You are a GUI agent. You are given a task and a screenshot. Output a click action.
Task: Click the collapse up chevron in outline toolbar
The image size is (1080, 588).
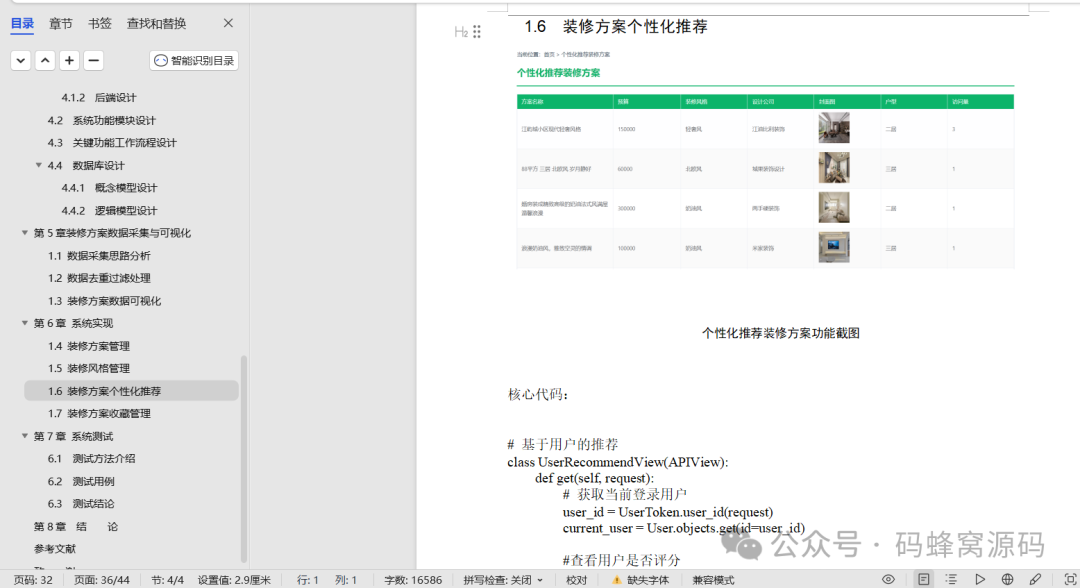point(45,61)
